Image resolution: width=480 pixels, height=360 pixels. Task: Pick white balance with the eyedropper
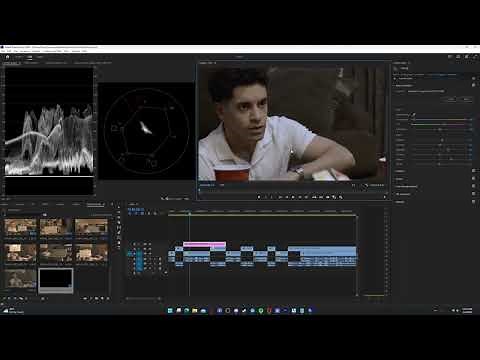tap(414, 115)
